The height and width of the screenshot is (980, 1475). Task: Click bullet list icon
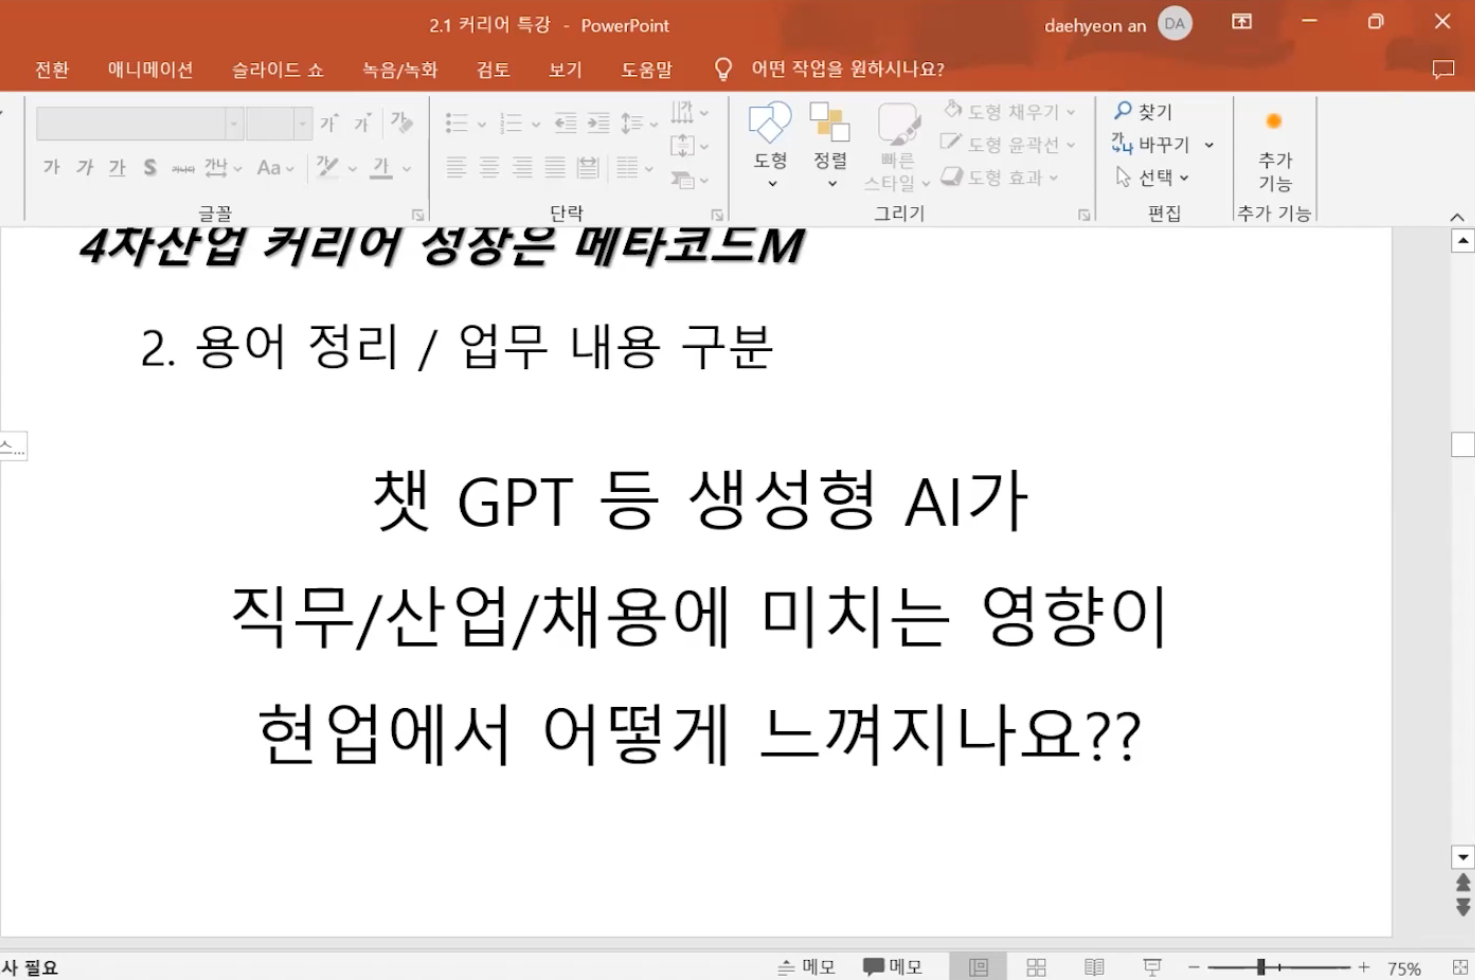(457, 123)
